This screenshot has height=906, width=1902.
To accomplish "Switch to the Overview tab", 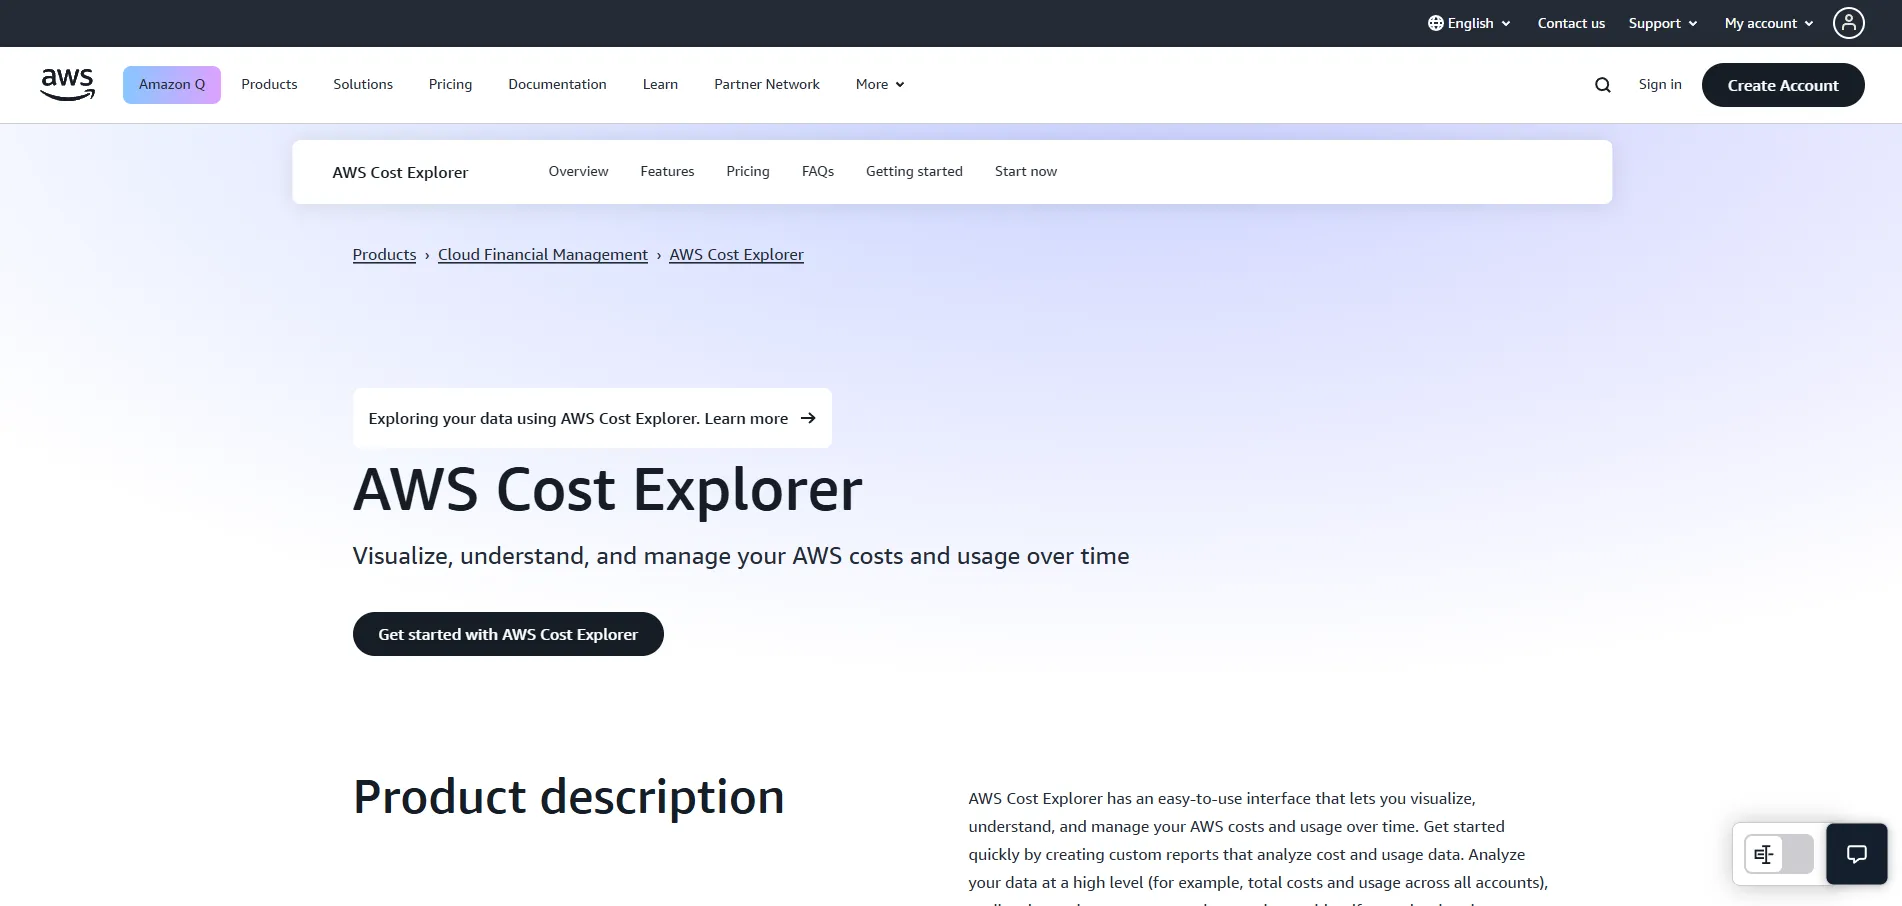I will pyautogui.click(x=578, y=171).
